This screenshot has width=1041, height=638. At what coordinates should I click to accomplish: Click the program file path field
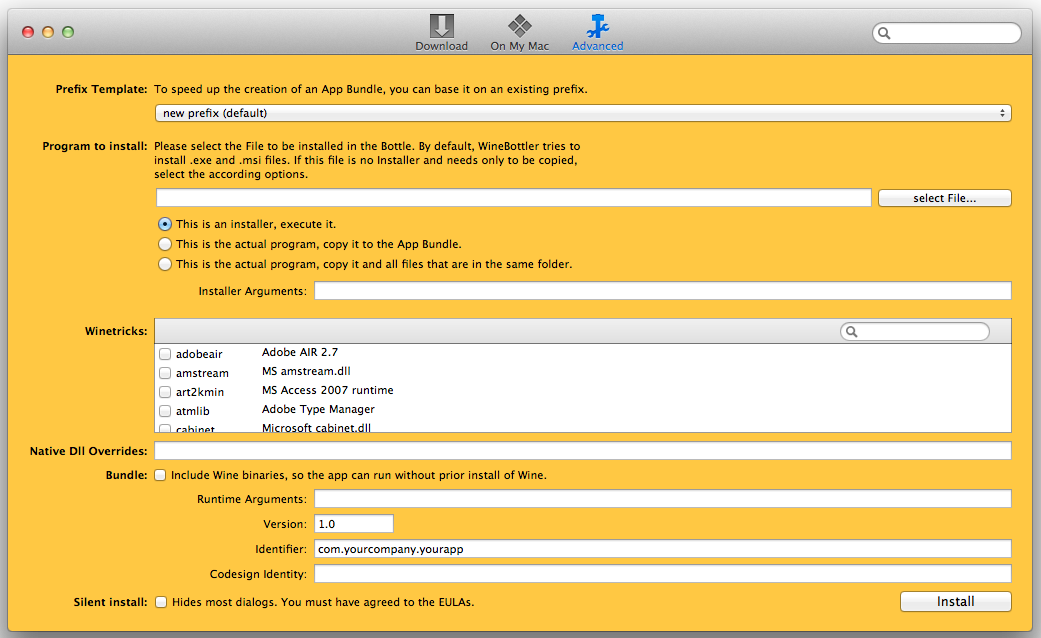(x=514, y=197)
